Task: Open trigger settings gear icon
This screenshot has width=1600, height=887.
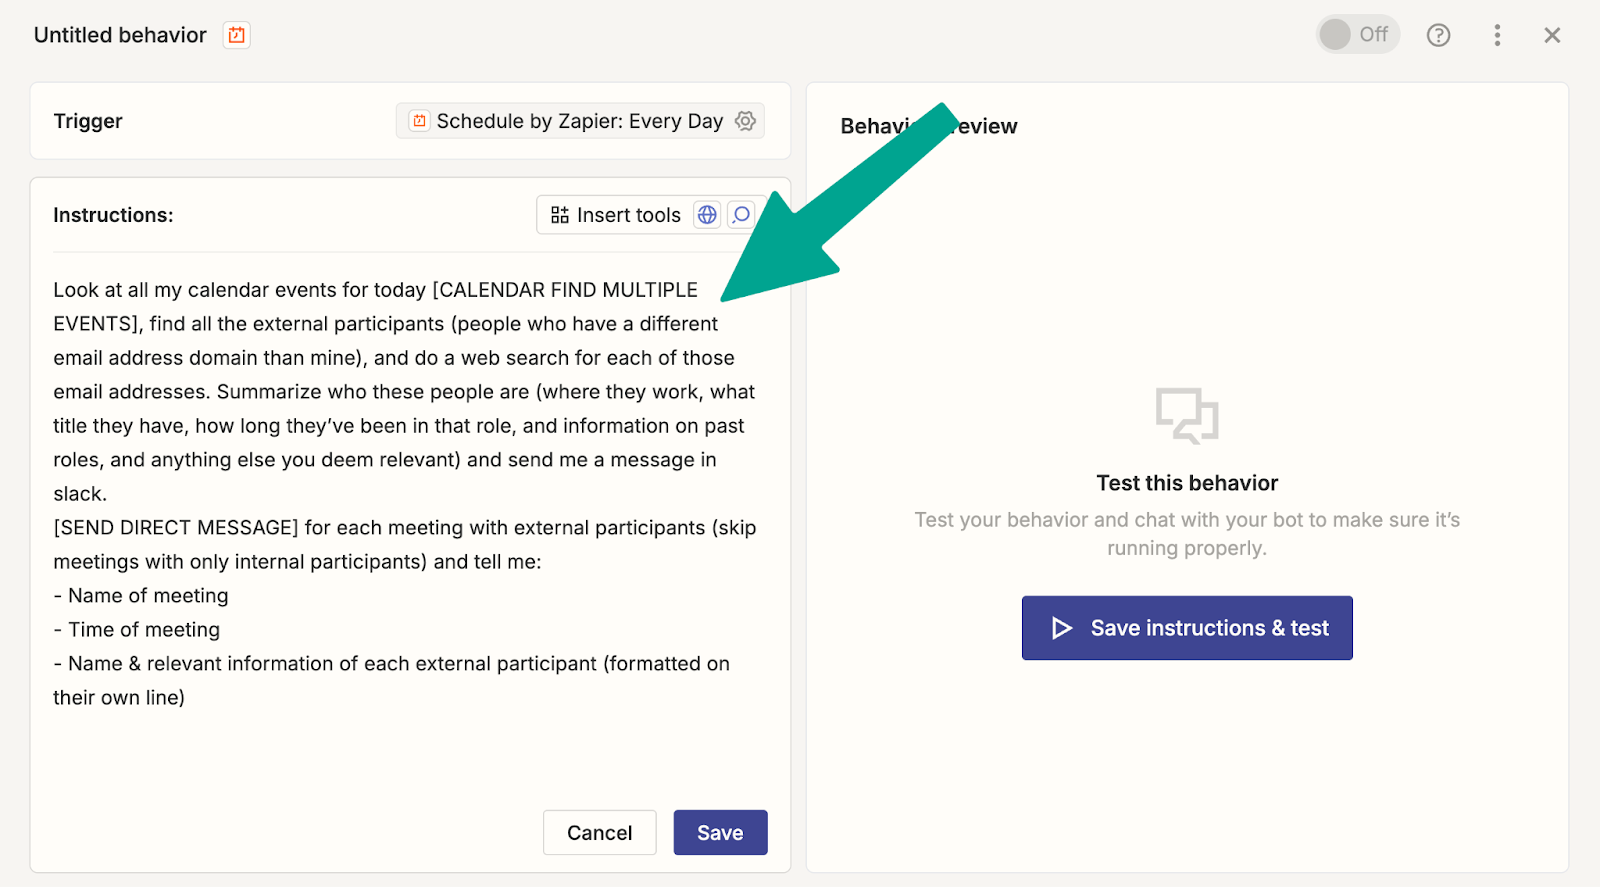Action: pos(745,121)
